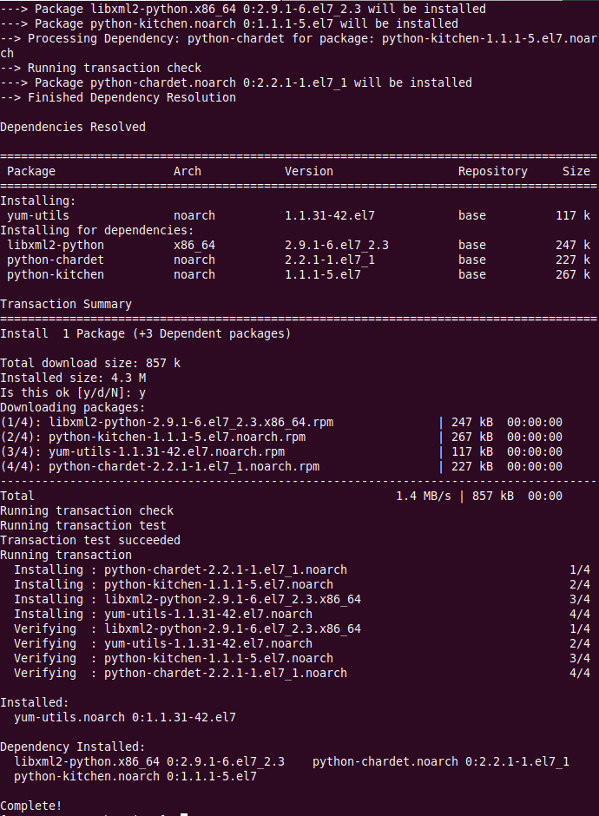Click the 'Installed size: 4.3 M' line
The height and width of the screenshot is (816, 599).
click(x=73, y=378)
